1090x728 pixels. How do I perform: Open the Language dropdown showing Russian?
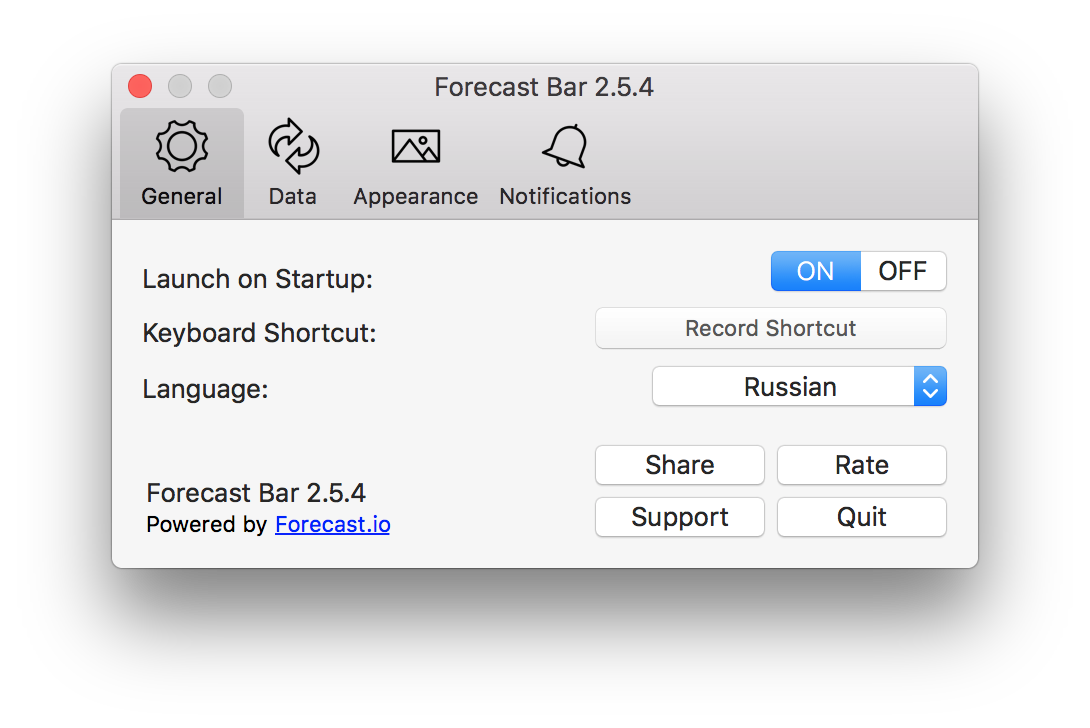[x=799, y=387]
